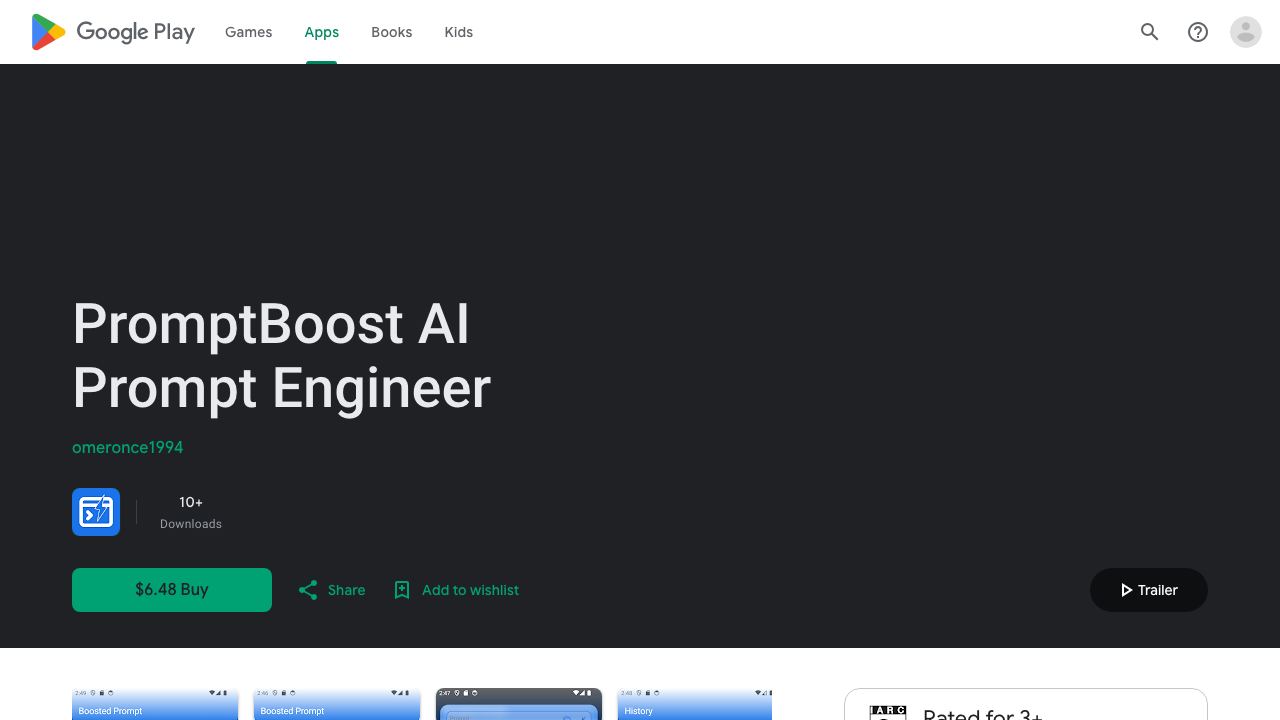Open the Books tab
Image resolution: width=1280 pixels, height=720 pixels.
[x=392, y=32]
